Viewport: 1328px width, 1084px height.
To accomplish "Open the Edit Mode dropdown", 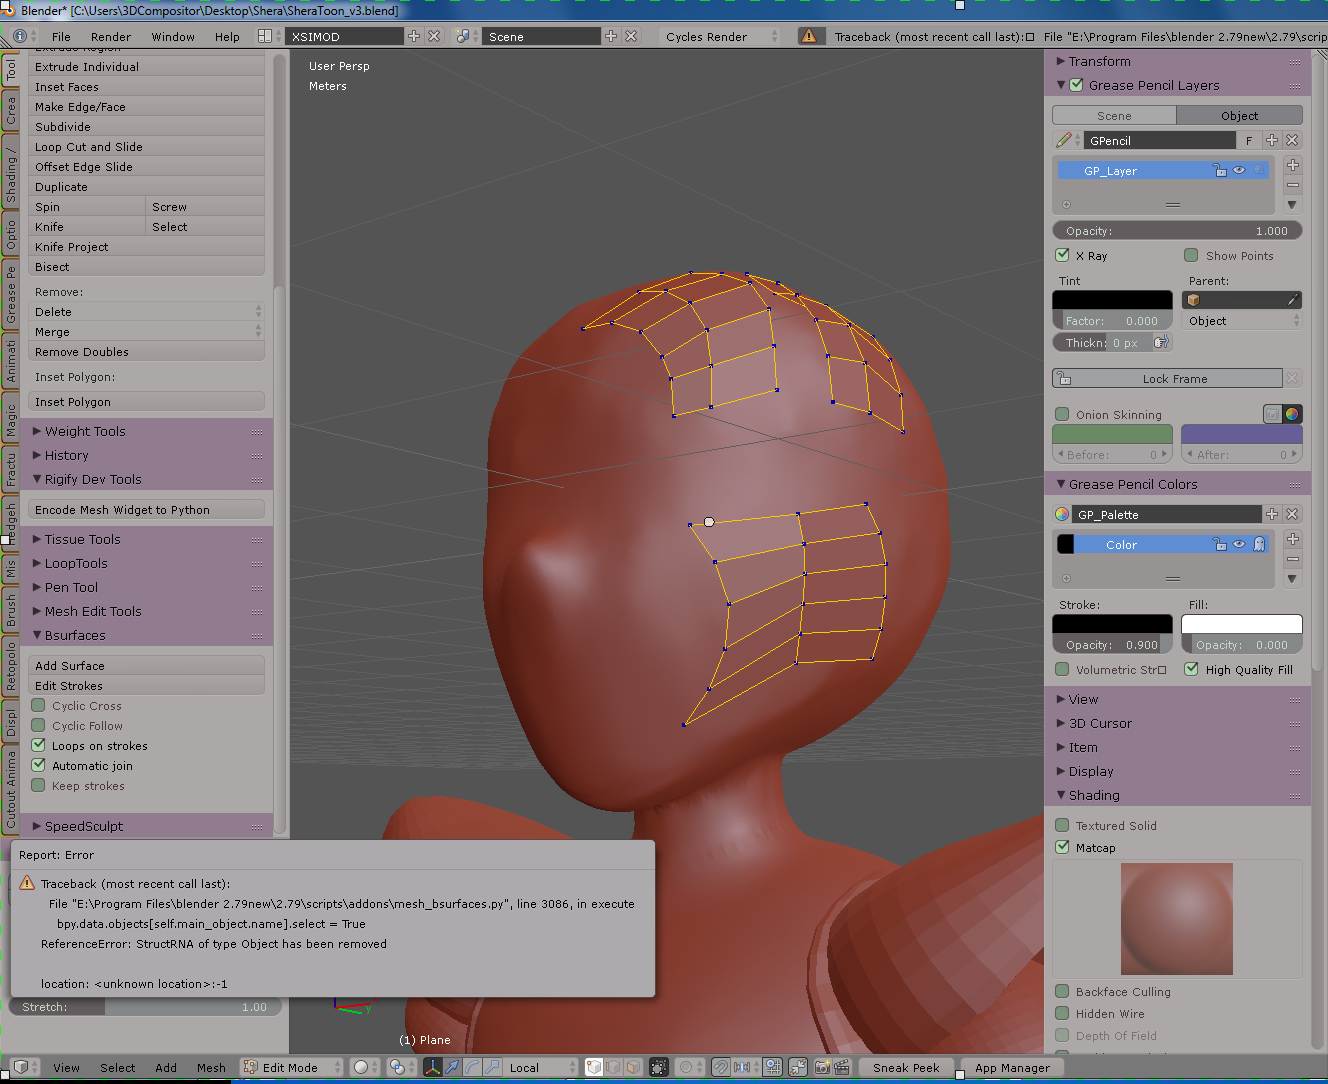I will (291, 1067).
